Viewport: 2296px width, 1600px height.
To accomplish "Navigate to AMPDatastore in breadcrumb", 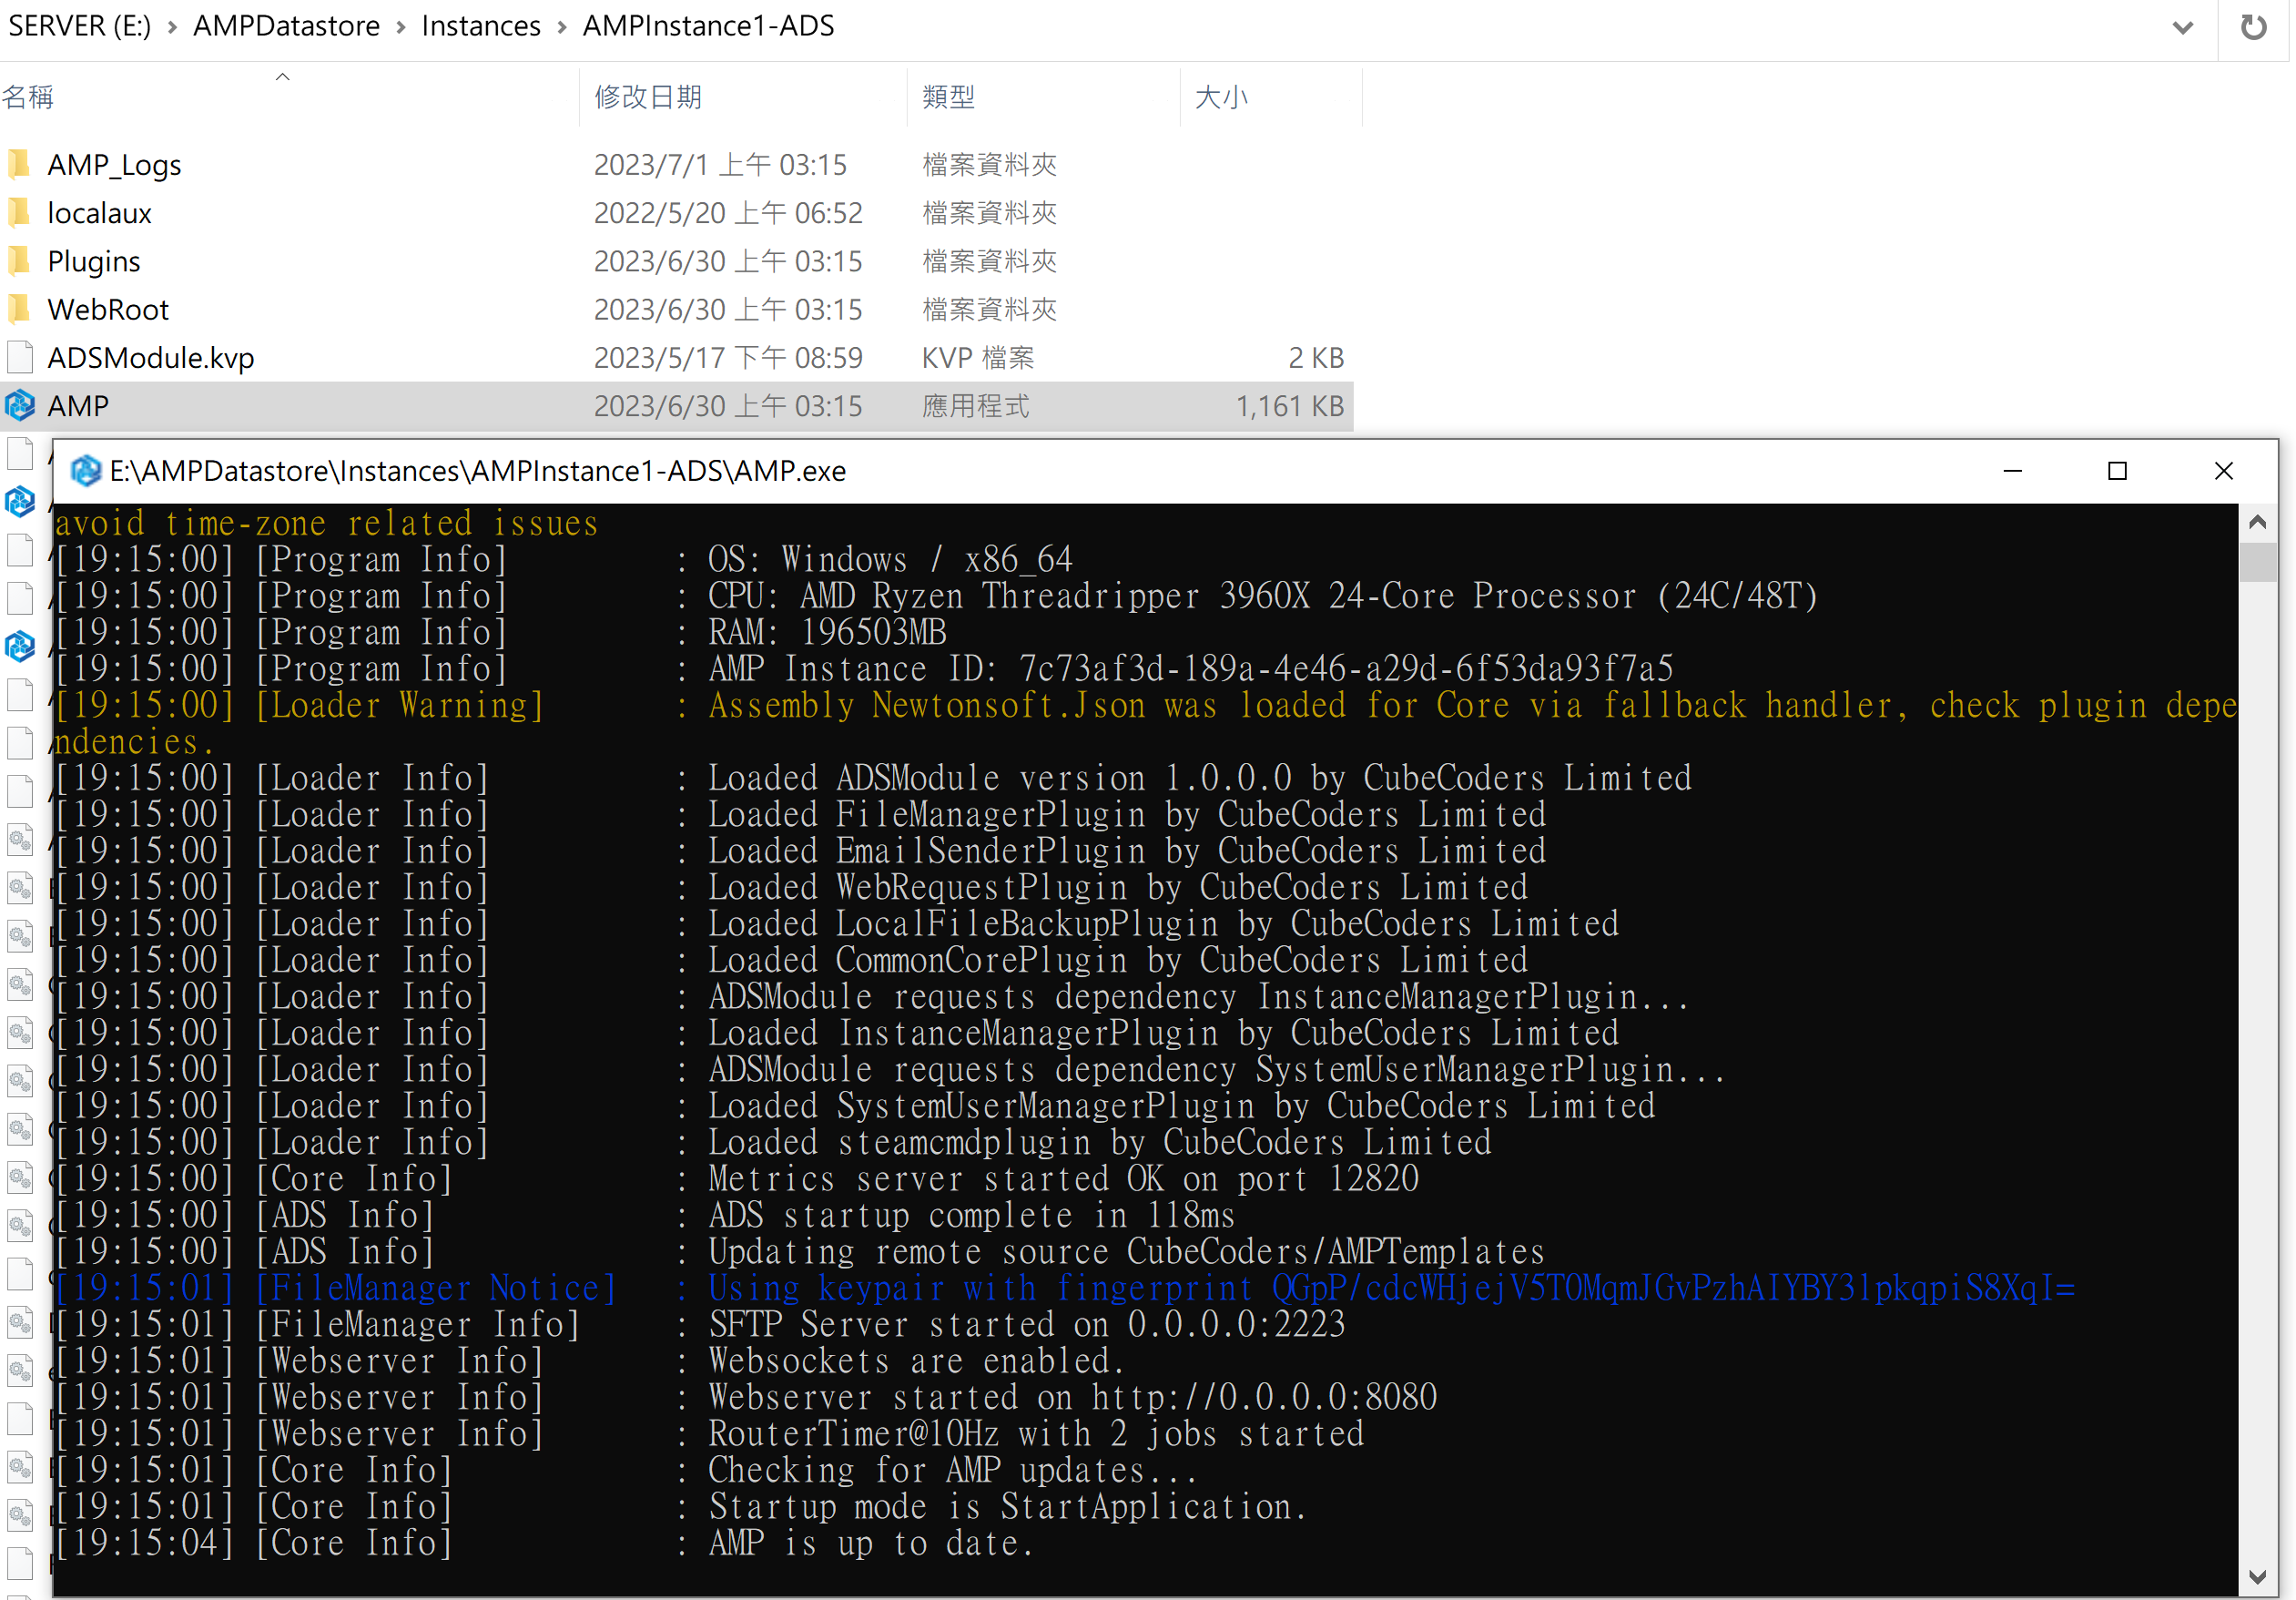I will 286,26.
